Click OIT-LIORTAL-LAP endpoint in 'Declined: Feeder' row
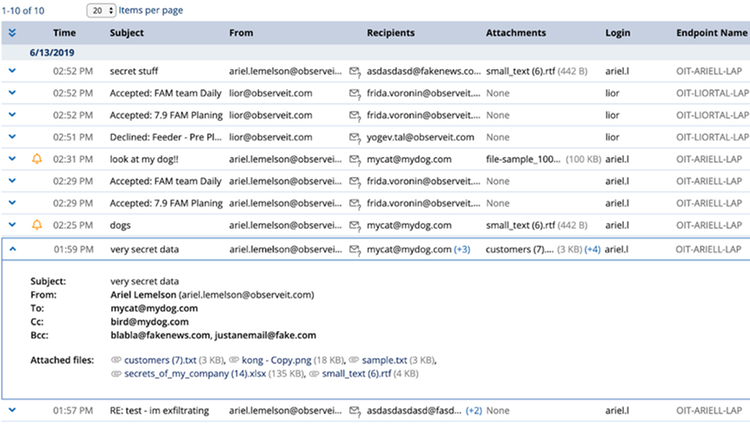Viewport: 750px width, 424px height. click(713, 137)
